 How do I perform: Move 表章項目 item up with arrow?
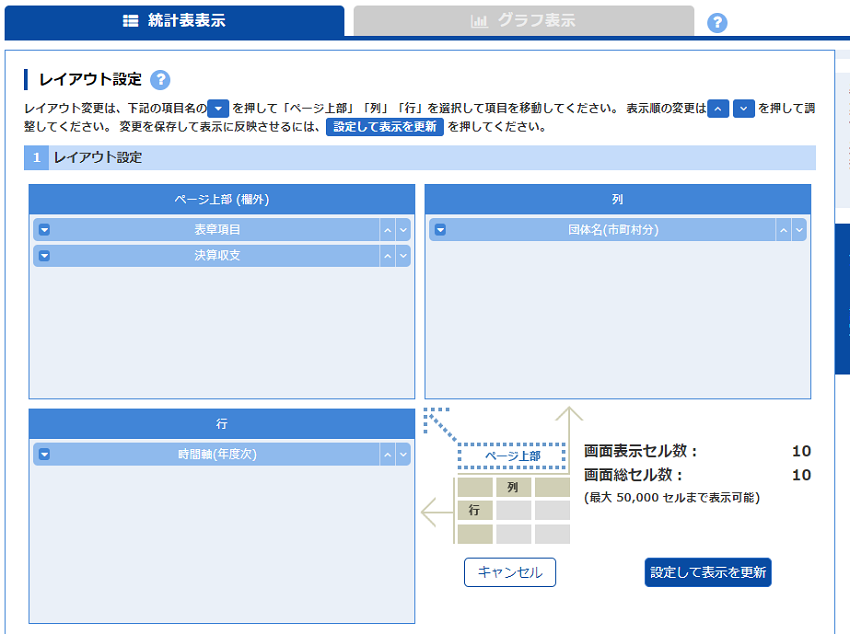coord(388,230)
